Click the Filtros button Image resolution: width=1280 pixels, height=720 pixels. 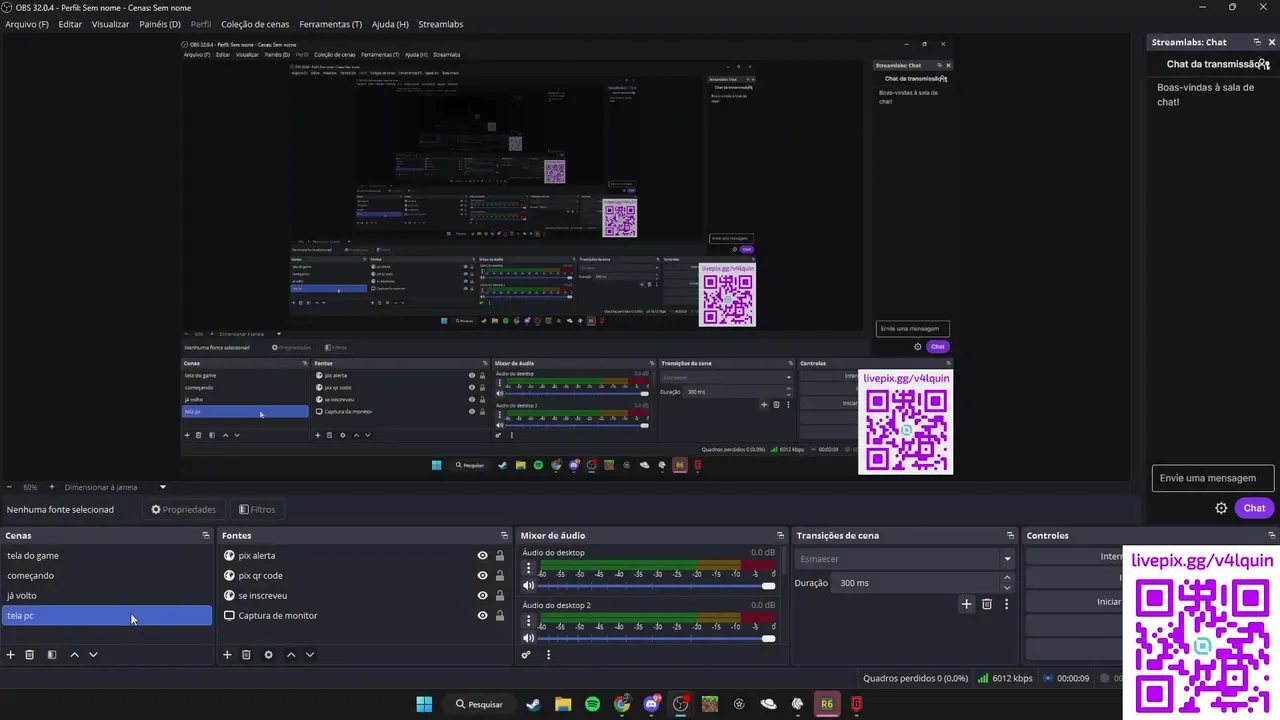pyautogui.click(x=257, y=510)
